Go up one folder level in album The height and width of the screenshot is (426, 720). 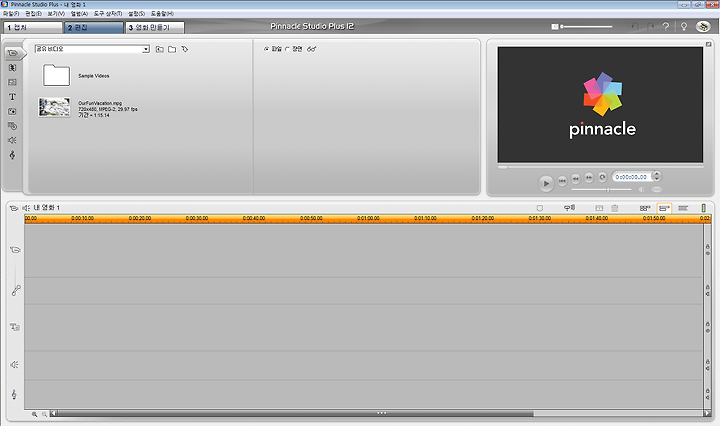click(x=159, y=49)
